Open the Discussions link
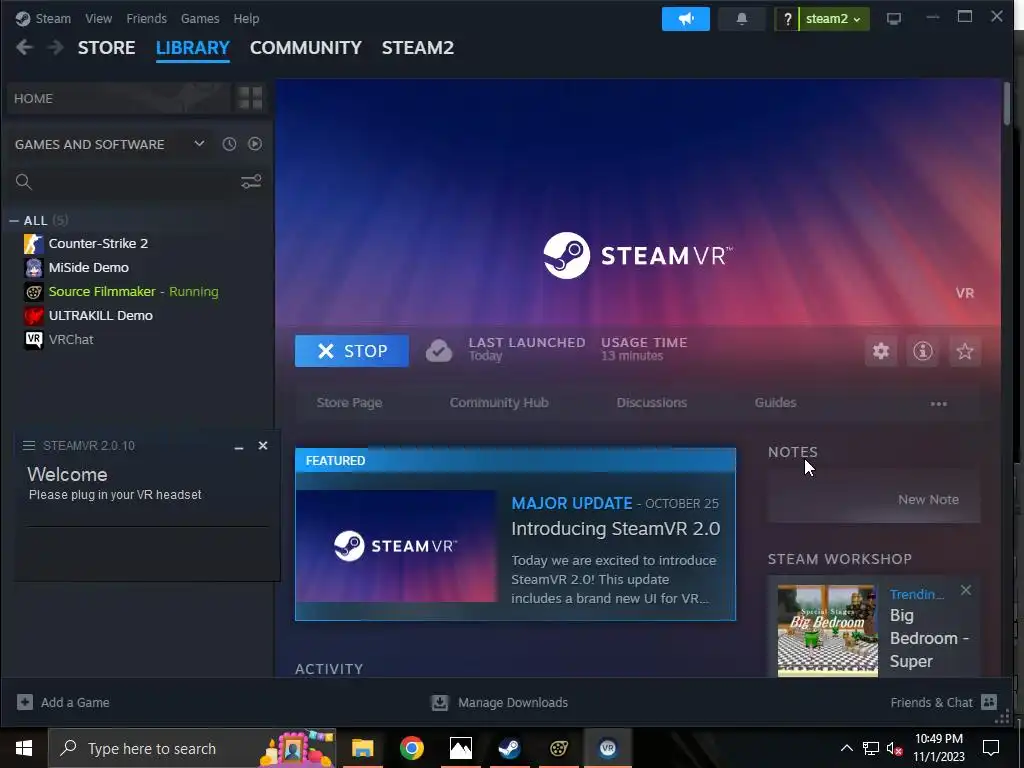This screenshot has width=1024, height=768. 652,403
